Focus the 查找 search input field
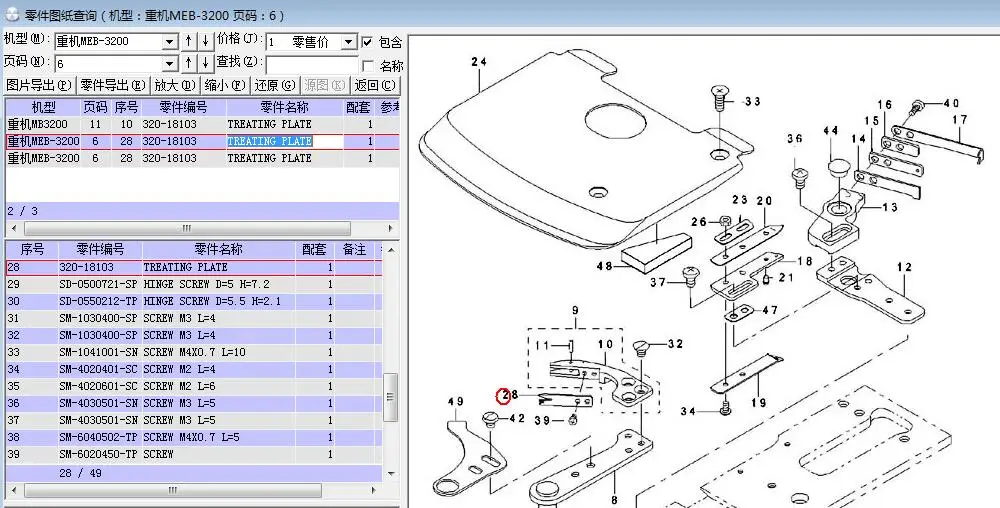Screen dimensions: 1000x508 point(312,64)
